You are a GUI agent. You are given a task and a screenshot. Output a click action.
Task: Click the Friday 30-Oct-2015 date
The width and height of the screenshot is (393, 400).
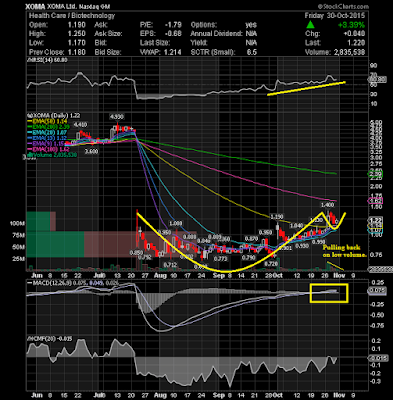(x=335, y=16)
